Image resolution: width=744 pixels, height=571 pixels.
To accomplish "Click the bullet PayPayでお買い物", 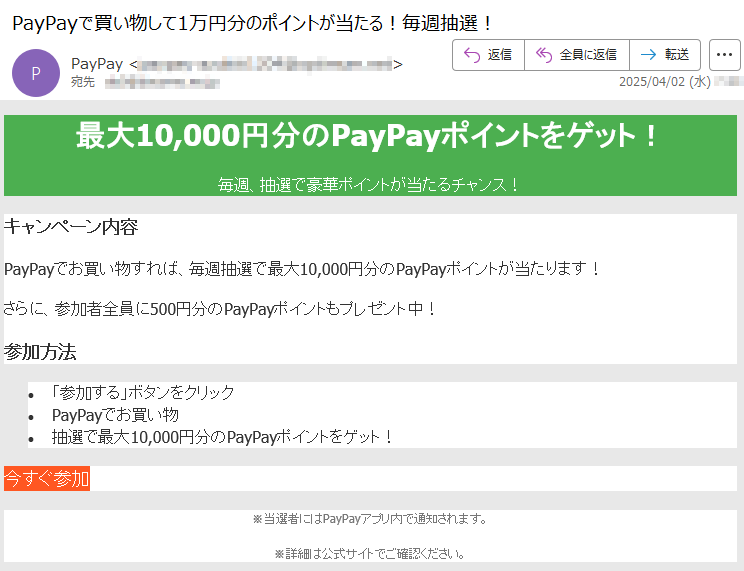I will 115,415.
